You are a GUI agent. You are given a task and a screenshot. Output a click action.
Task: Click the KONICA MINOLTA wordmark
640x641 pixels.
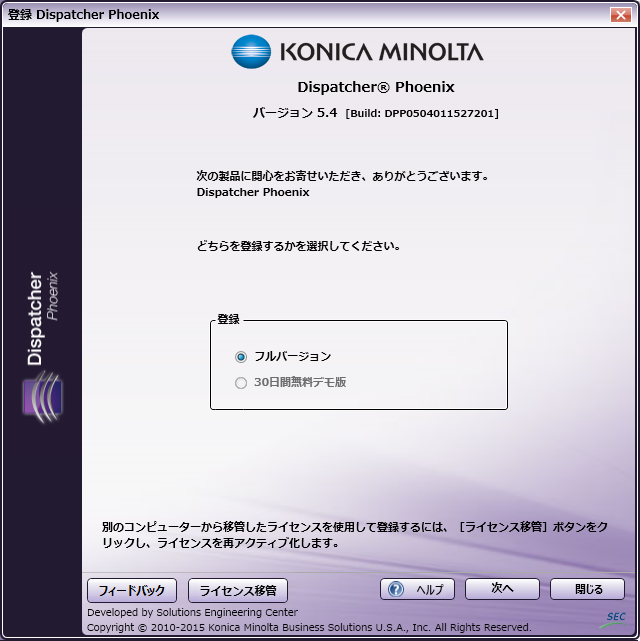[382, 52]
